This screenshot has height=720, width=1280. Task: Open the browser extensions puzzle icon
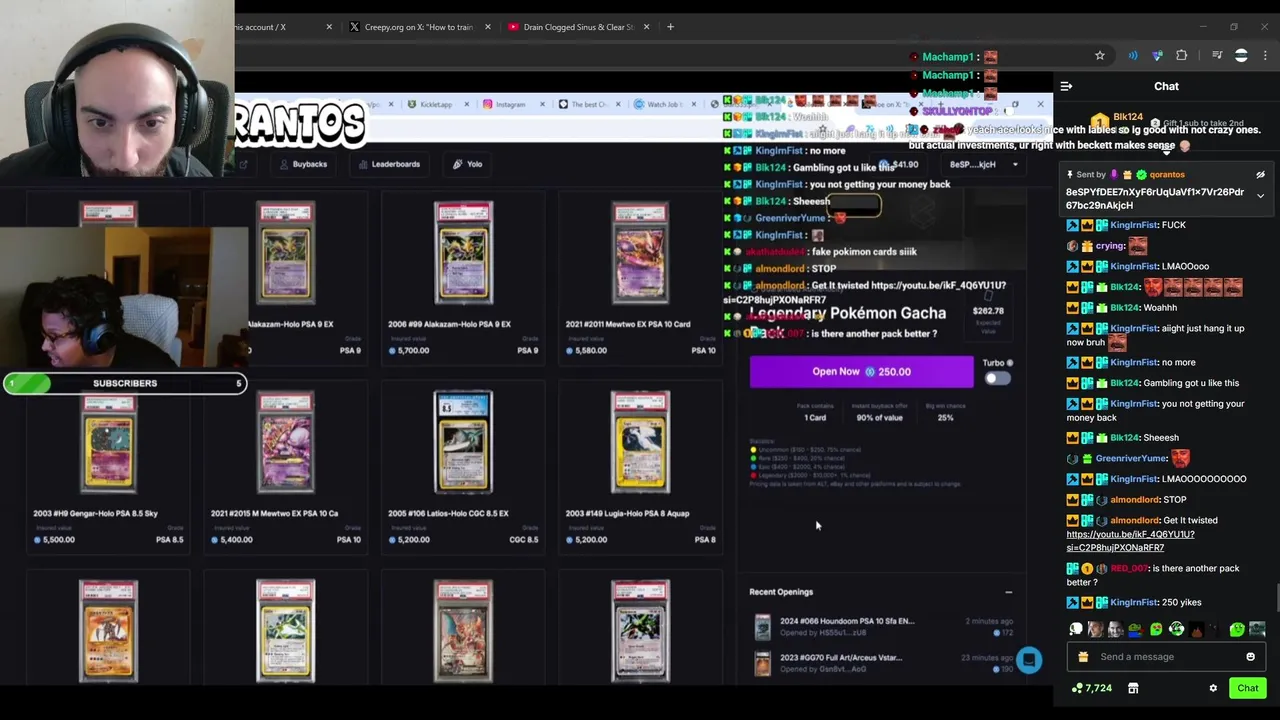point(1182,56)
